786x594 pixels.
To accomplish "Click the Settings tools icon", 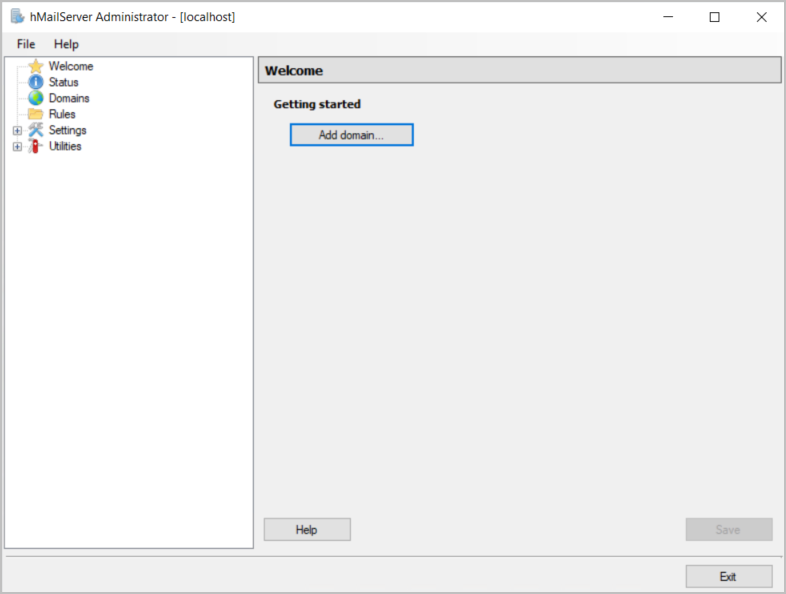I will [x=36, y=130].
